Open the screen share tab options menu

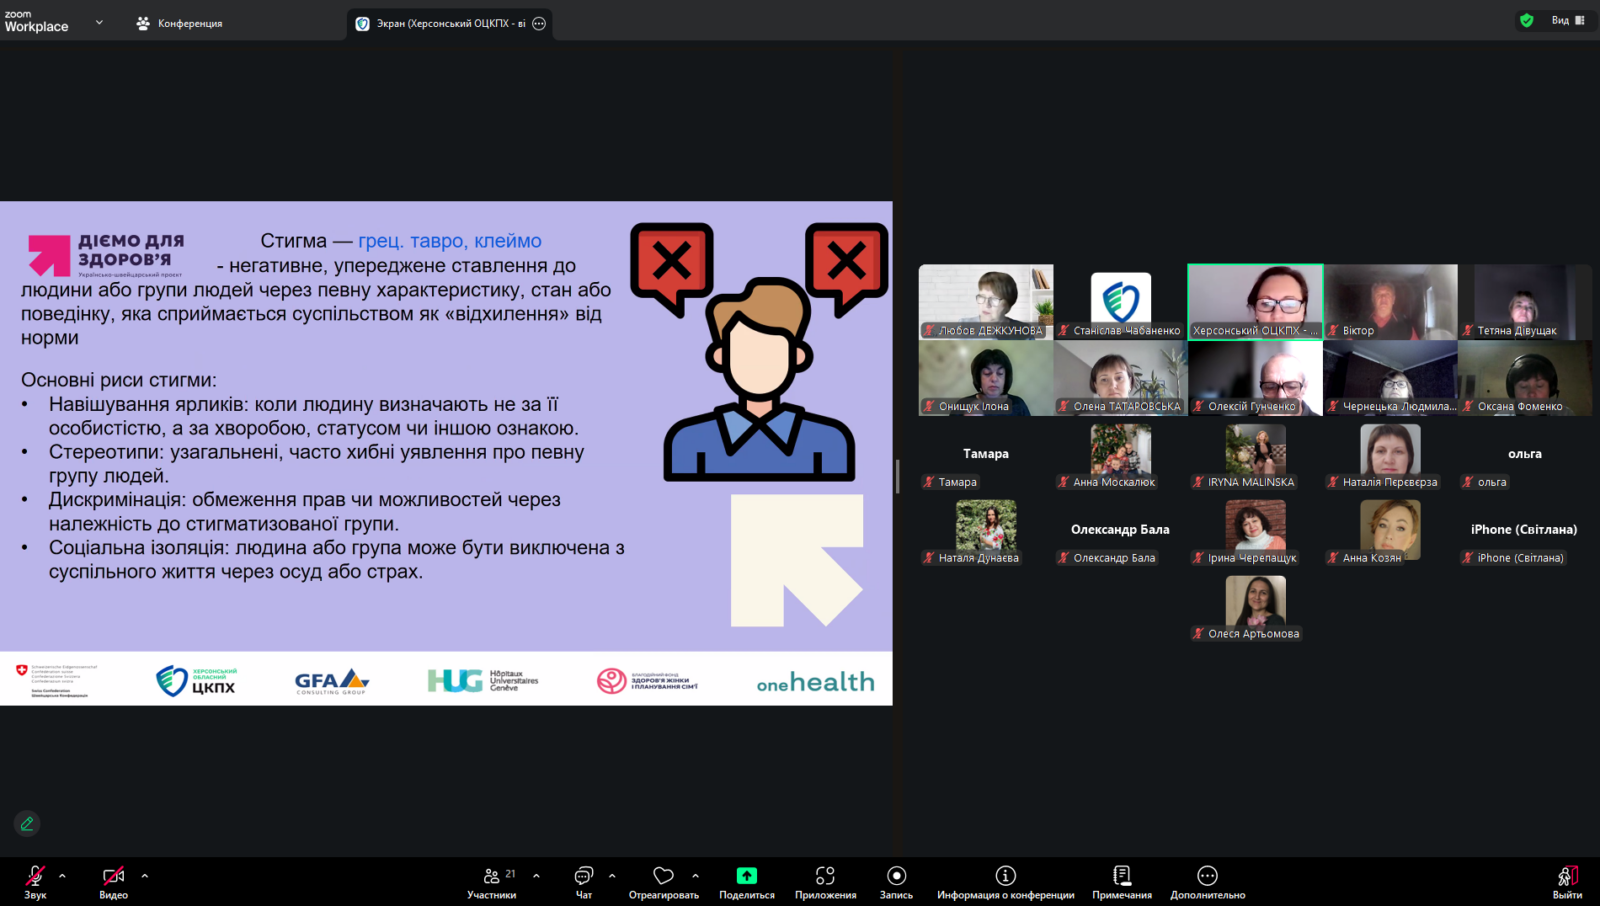[539, 24]
